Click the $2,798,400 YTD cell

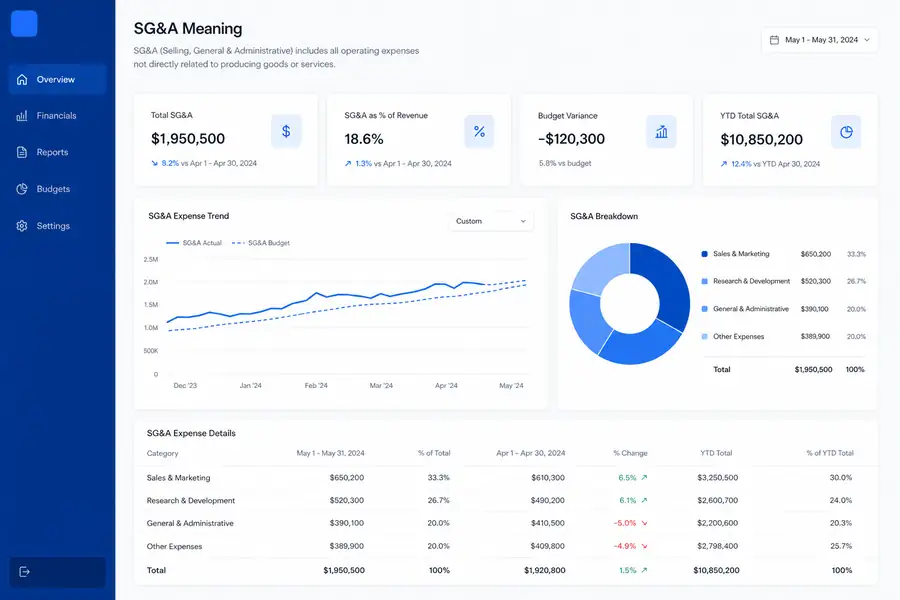[717, 546]
